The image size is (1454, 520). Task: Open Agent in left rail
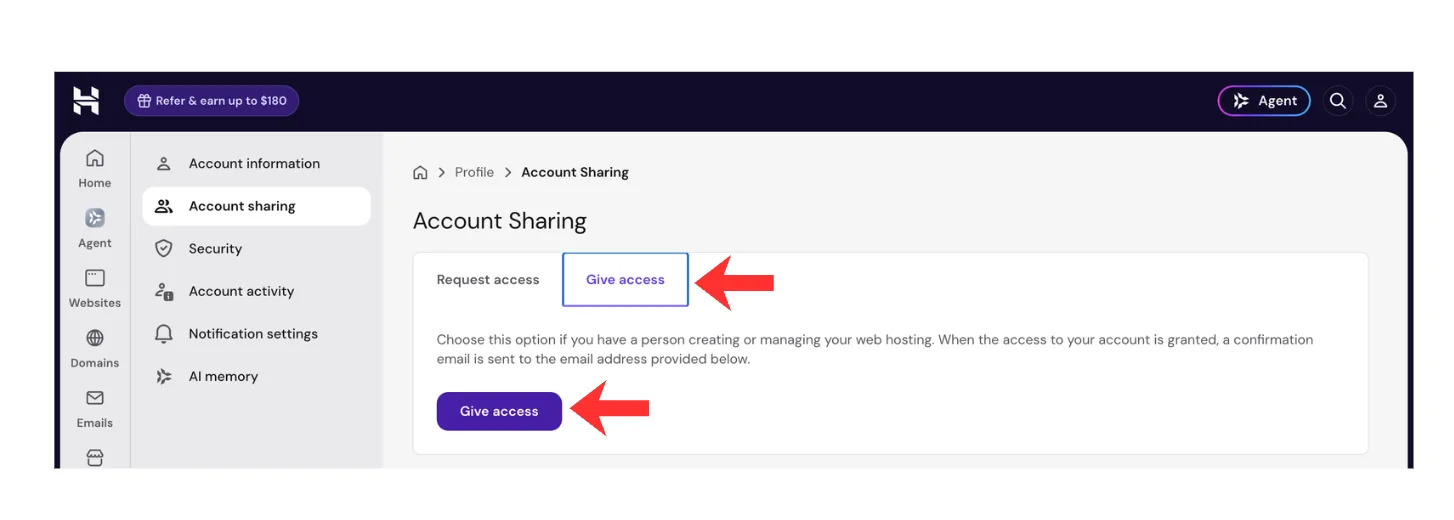[95, 228]
